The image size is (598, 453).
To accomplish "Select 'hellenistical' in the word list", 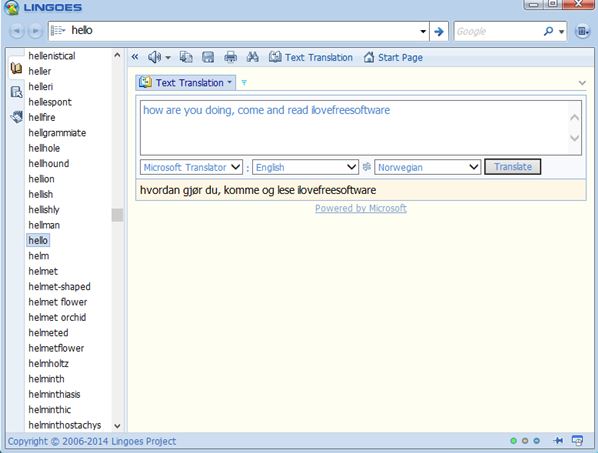I will 52,56.
